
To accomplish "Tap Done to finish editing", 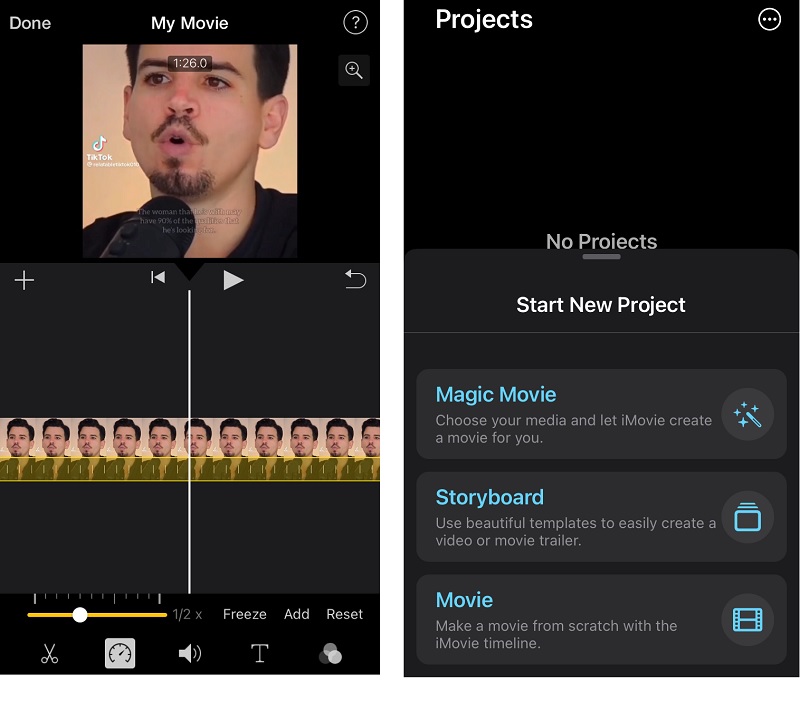I will pyautogui.click(x=30, y=23).
